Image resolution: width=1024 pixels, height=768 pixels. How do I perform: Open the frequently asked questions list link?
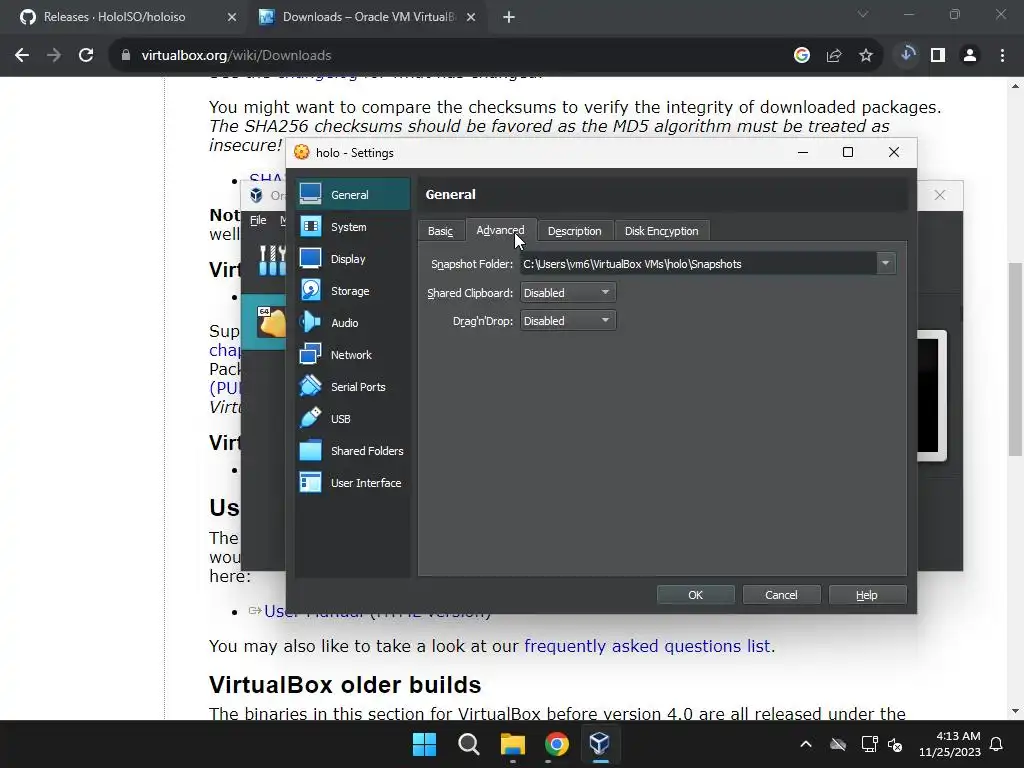click(x=647, y=646)
